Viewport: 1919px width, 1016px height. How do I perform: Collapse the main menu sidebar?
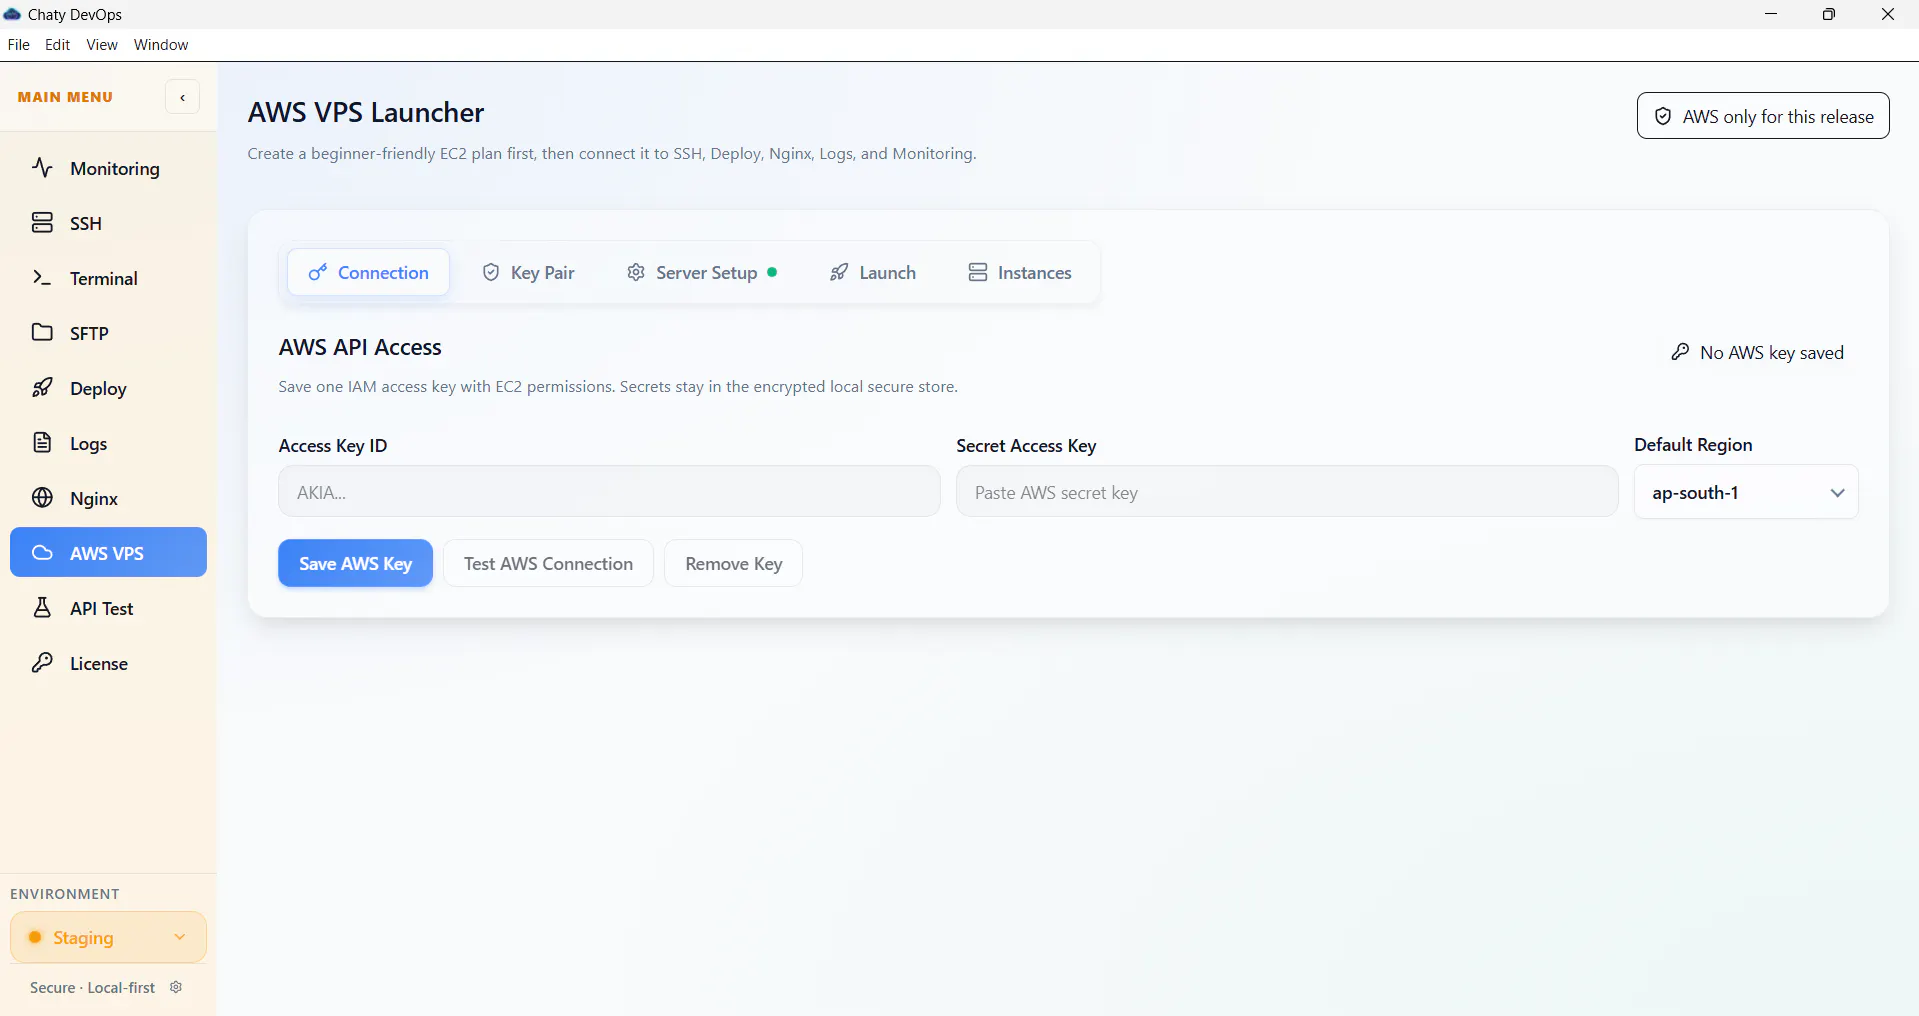pyautogui.click(x=182, y=97)
